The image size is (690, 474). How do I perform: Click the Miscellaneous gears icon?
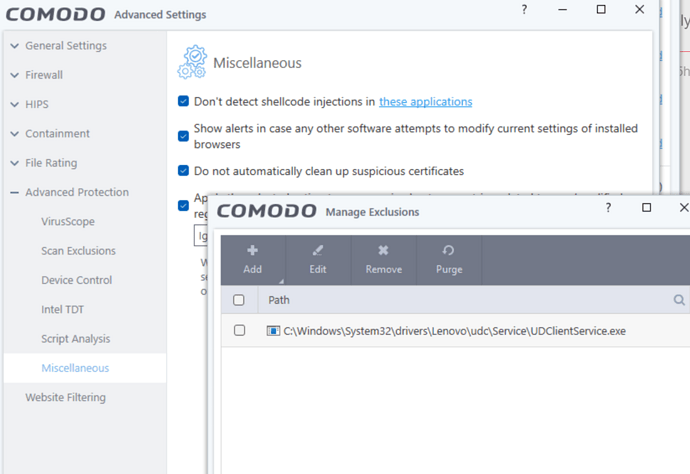click(x=192, y=62)
